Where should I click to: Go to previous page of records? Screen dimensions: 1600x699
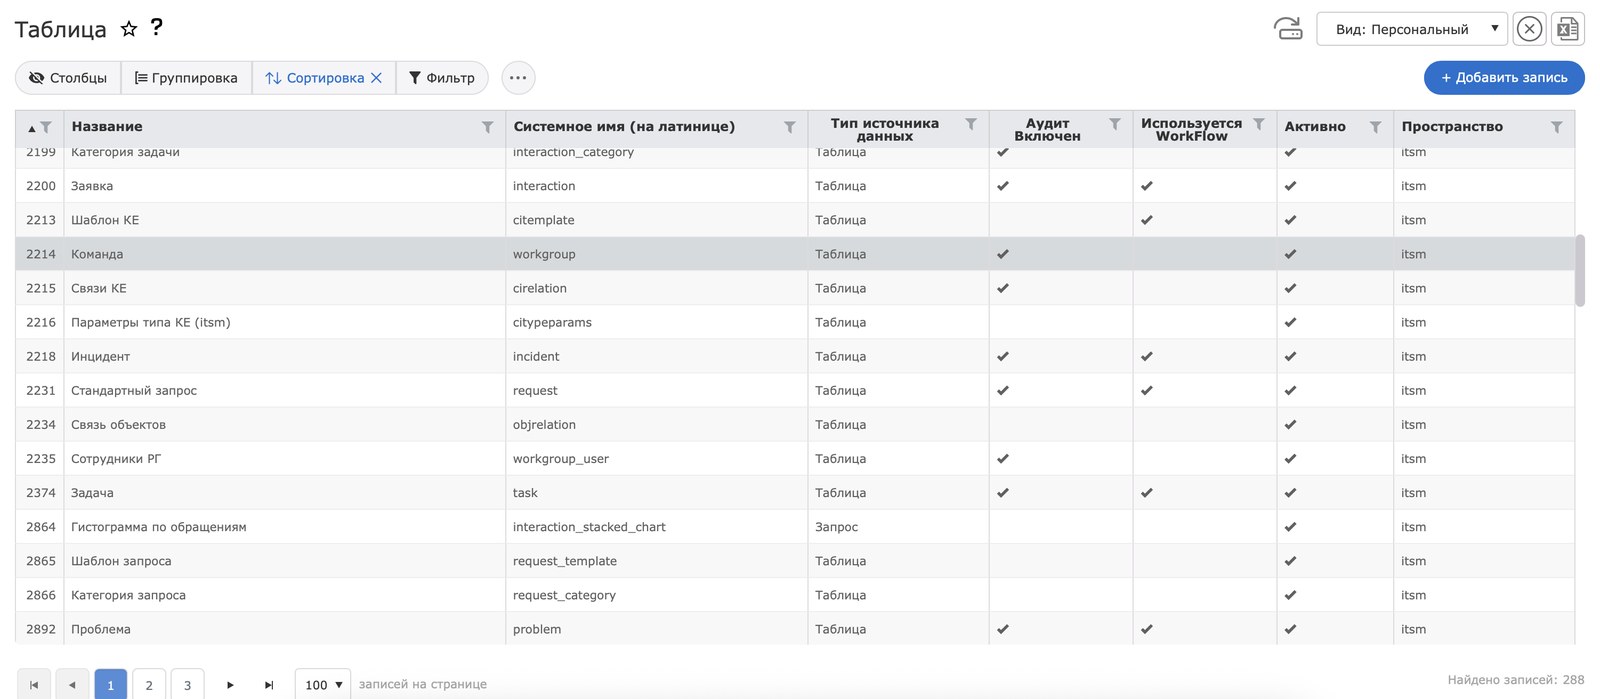tap(72, 684)
